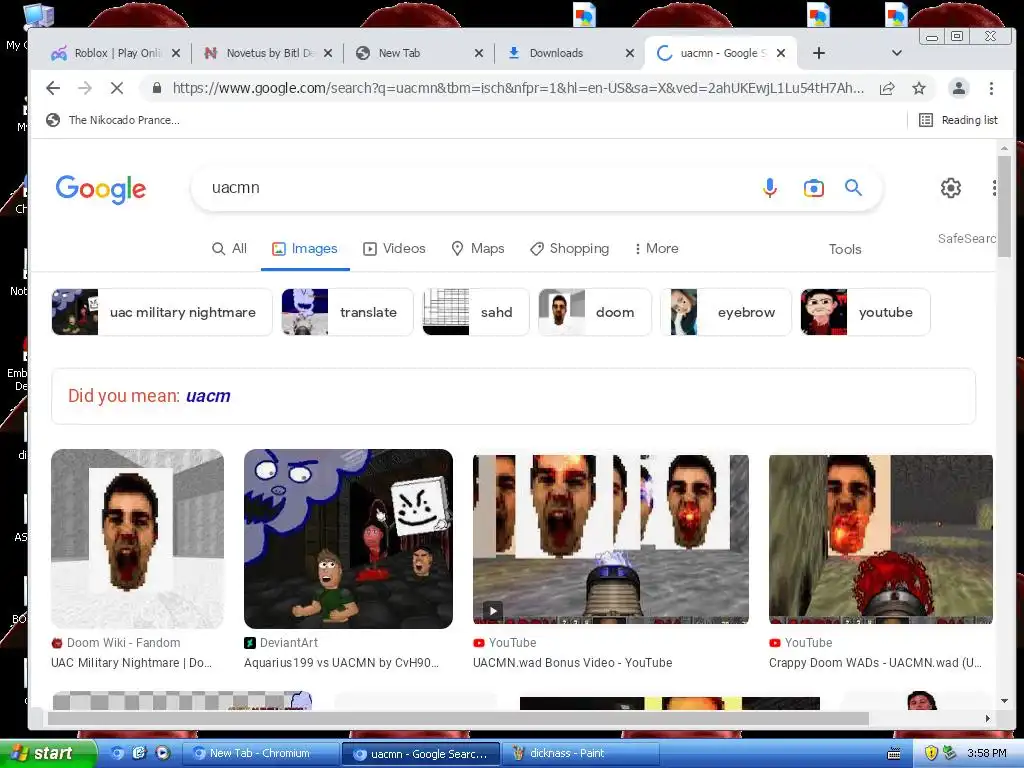Expand the tab search dropdown arrow
1024x768 pixels.
coord(897,54)
